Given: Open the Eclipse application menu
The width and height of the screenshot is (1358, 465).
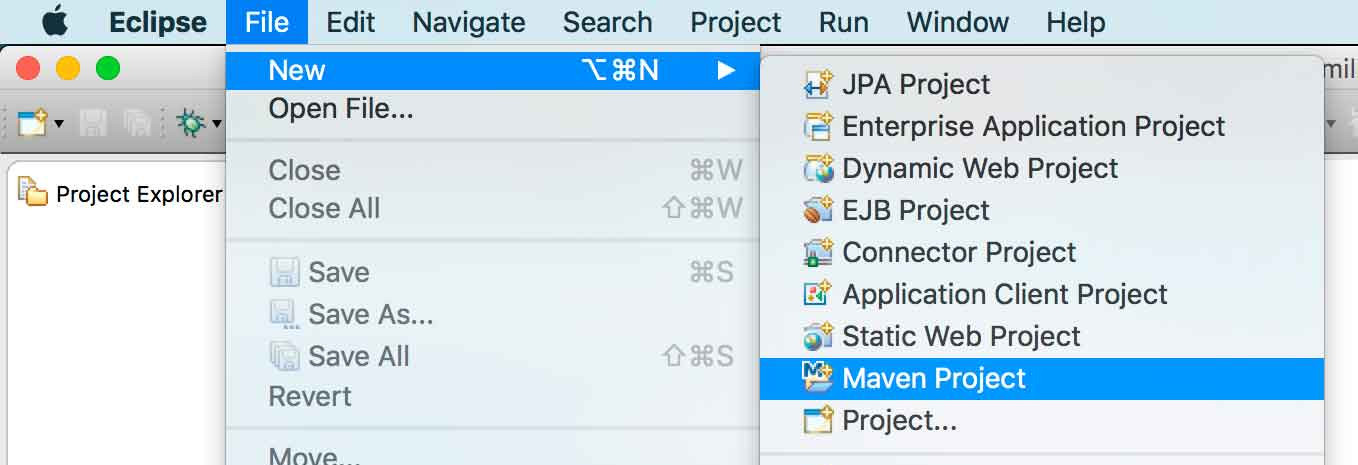Looking at the screenshot, I should (158, 22).
